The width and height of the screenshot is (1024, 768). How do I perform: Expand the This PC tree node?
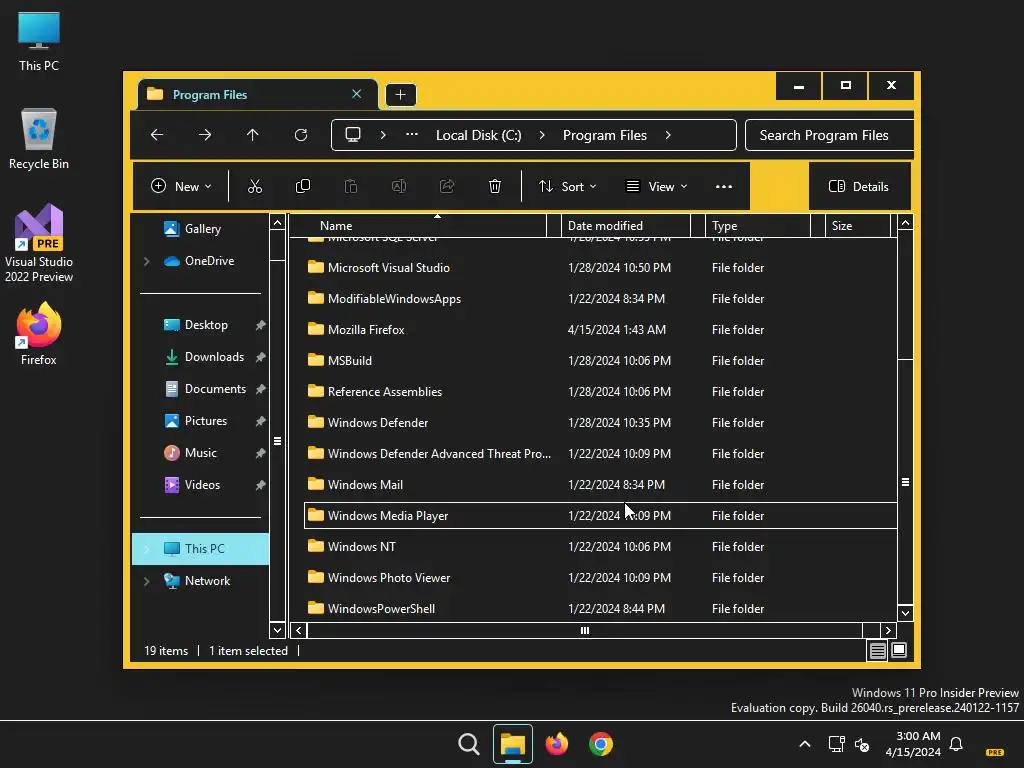[147, 549]
